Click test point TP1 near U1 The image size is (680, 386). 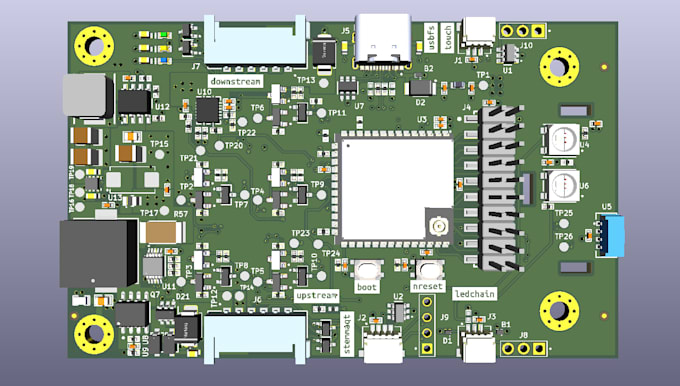click(x=483, y=85)
